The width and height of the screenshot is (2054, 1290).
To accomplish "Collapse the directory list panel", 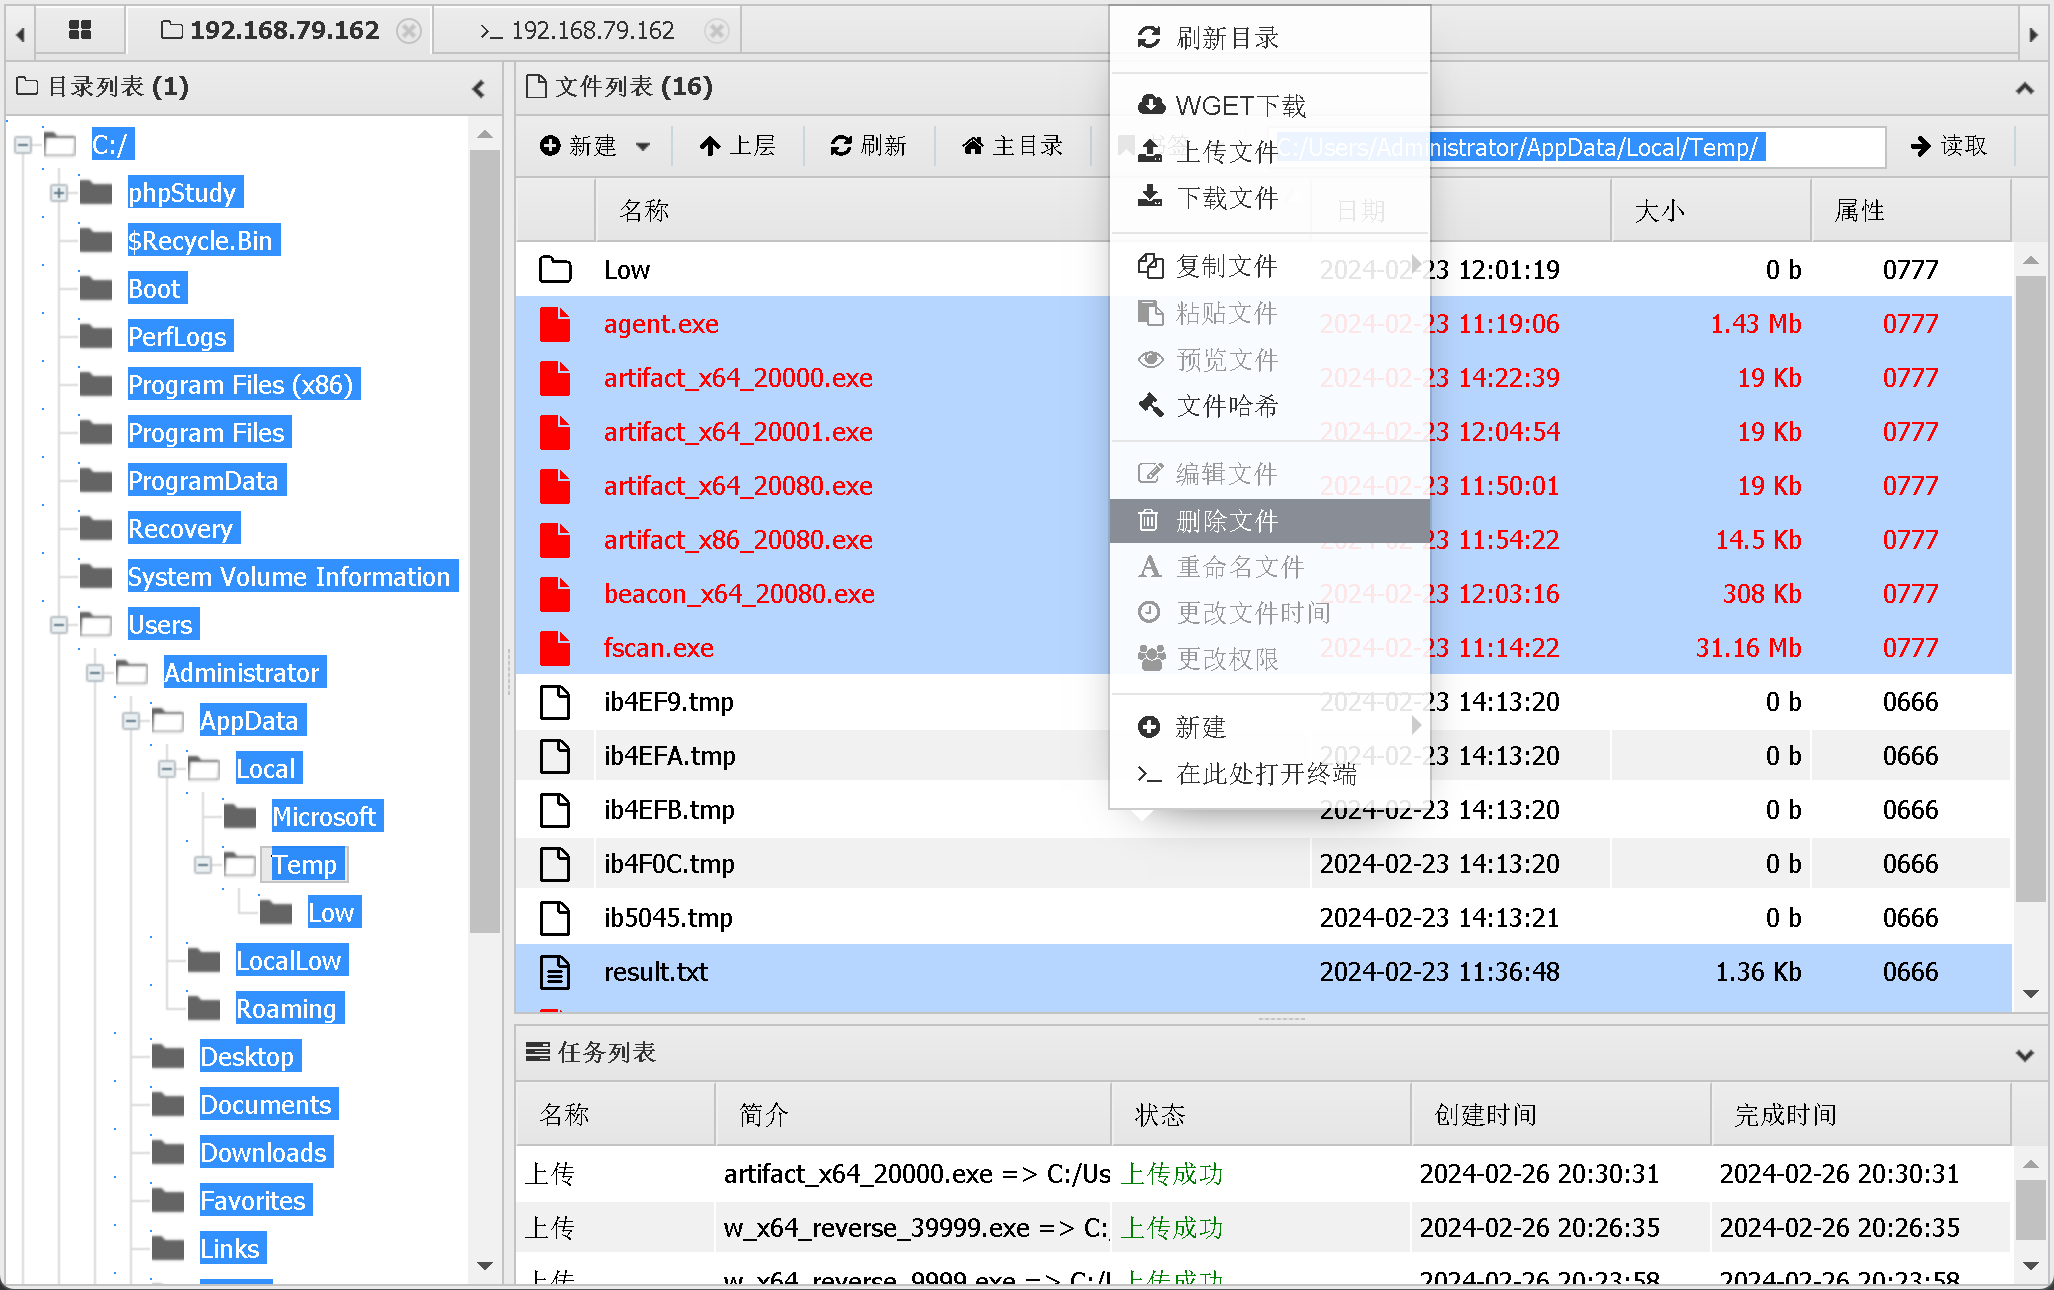I will [x=479, y=88].
